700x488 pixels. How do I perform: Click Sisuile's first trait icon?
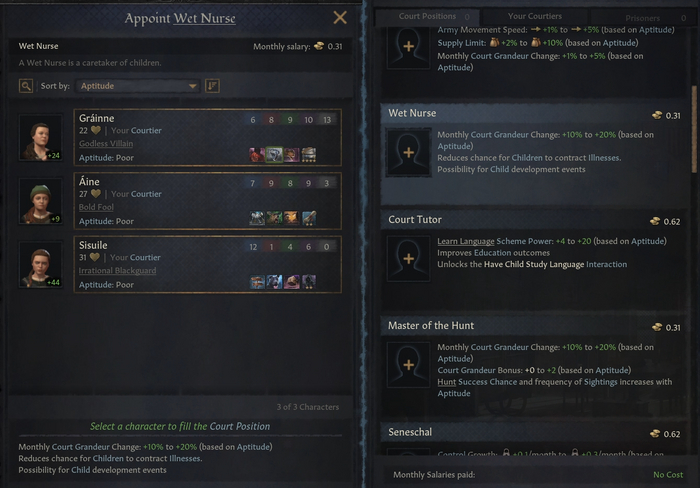[258, 282]
